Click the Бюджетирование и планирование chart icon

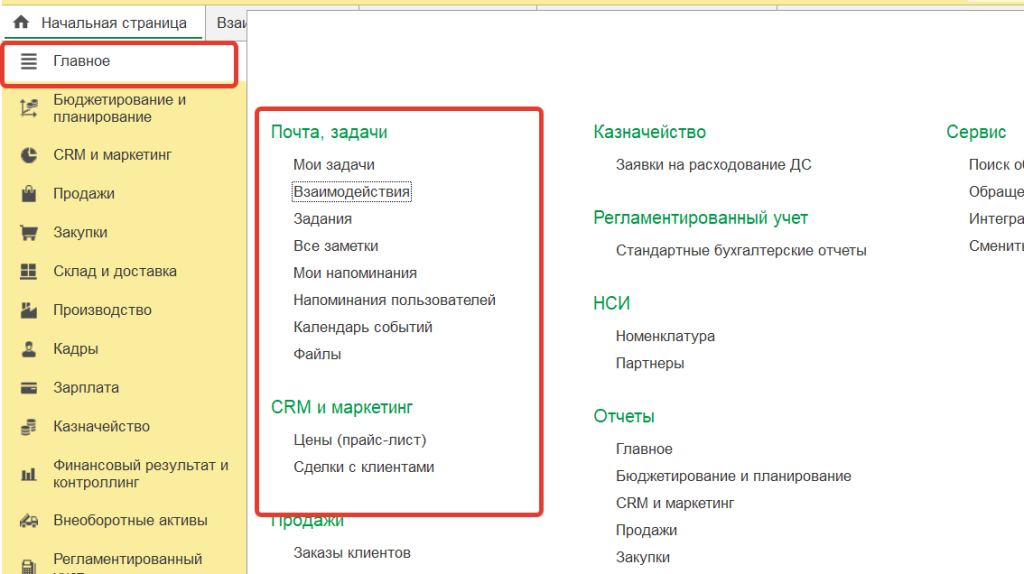[x=29, y=108]
